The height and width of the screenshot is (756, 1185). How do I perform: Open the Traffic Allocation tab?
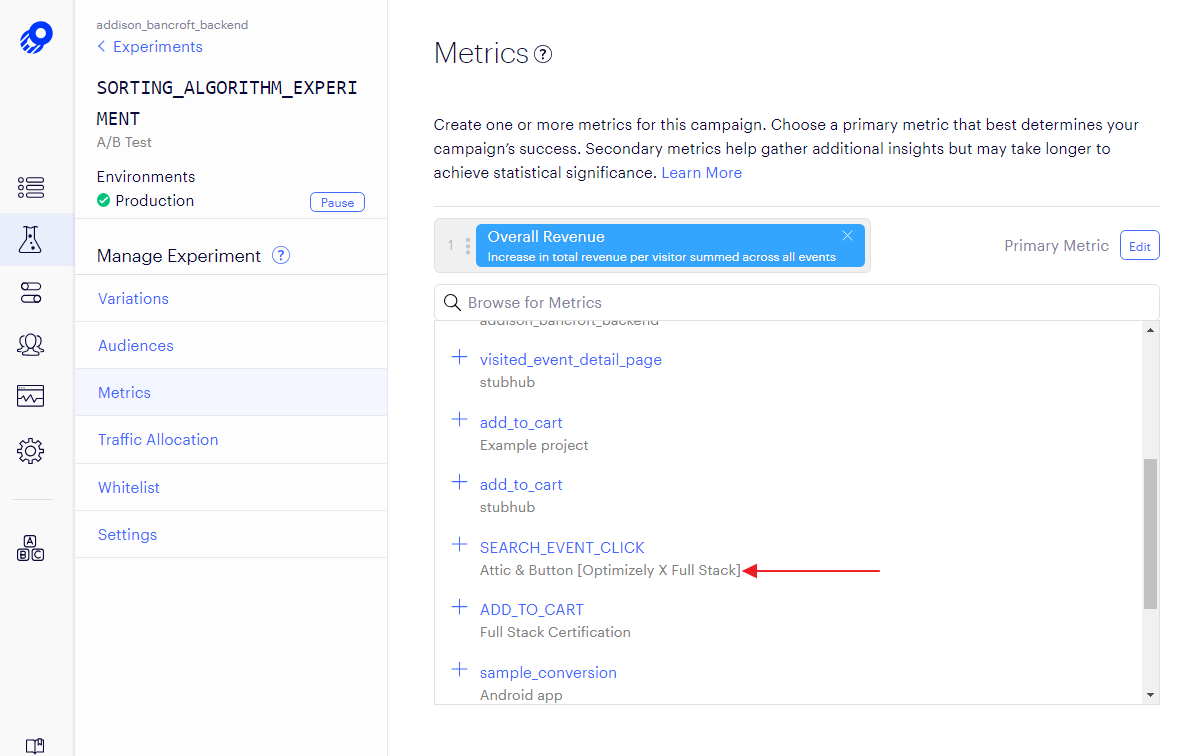click(x=158, y=440)
